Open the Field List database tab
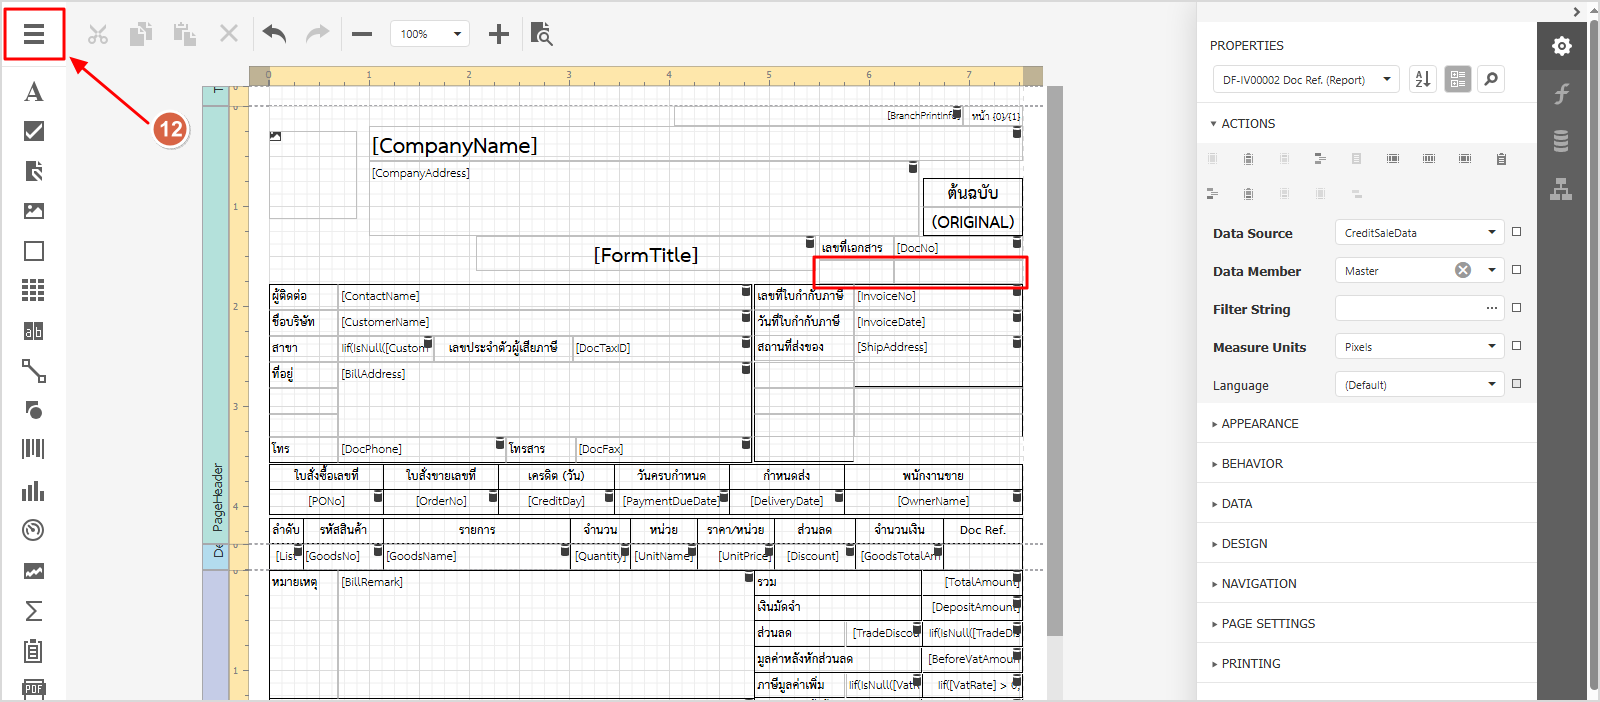 point(1561,141)
